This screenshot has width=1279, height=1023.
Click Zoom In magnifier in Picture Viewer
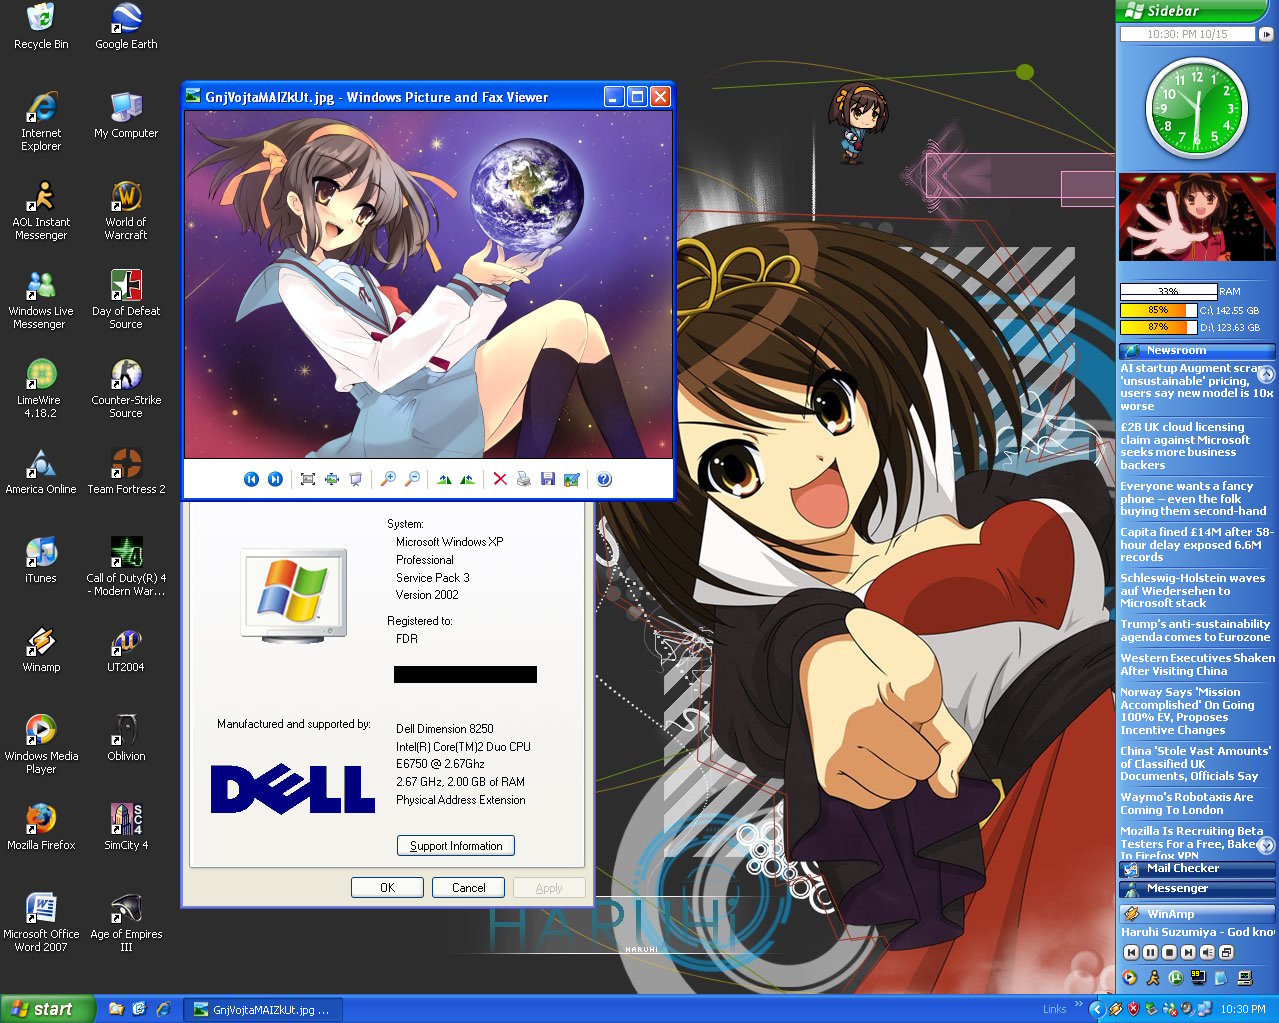point(388,479)
